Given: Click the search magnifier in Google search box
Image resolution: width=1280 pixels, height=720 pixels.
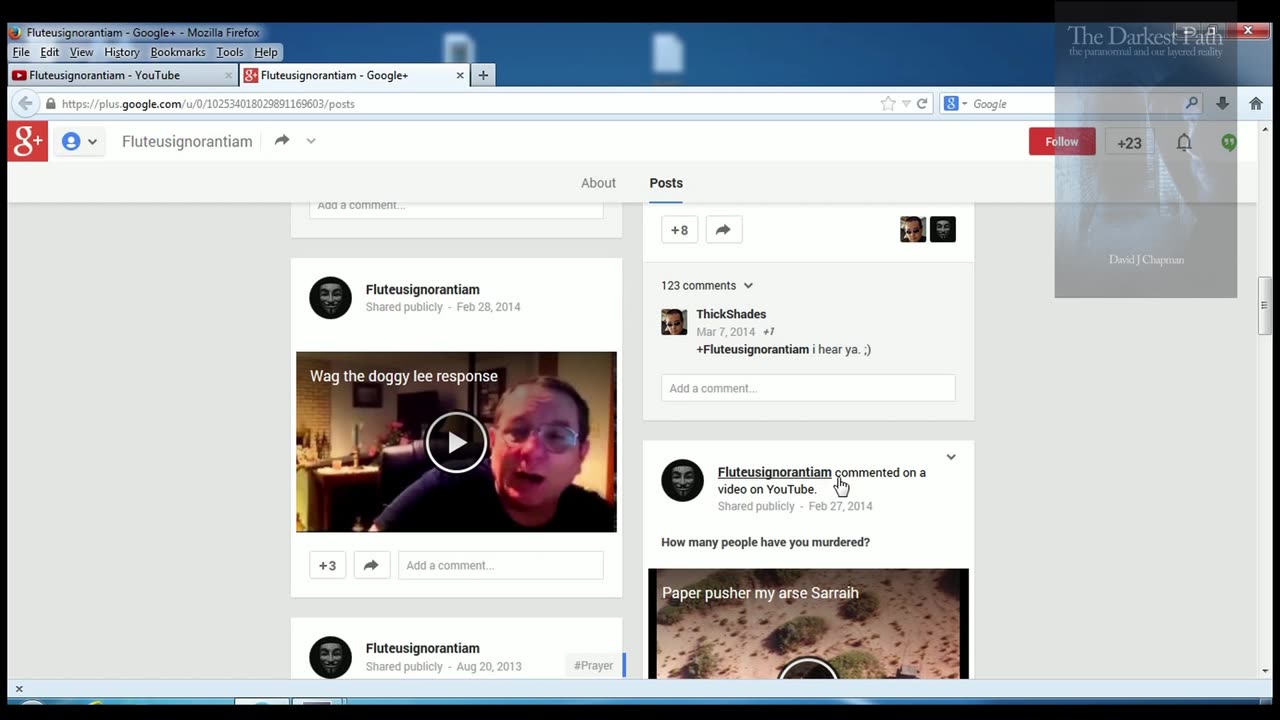Looking at the screenshot, I should [x=1191, y=103].
